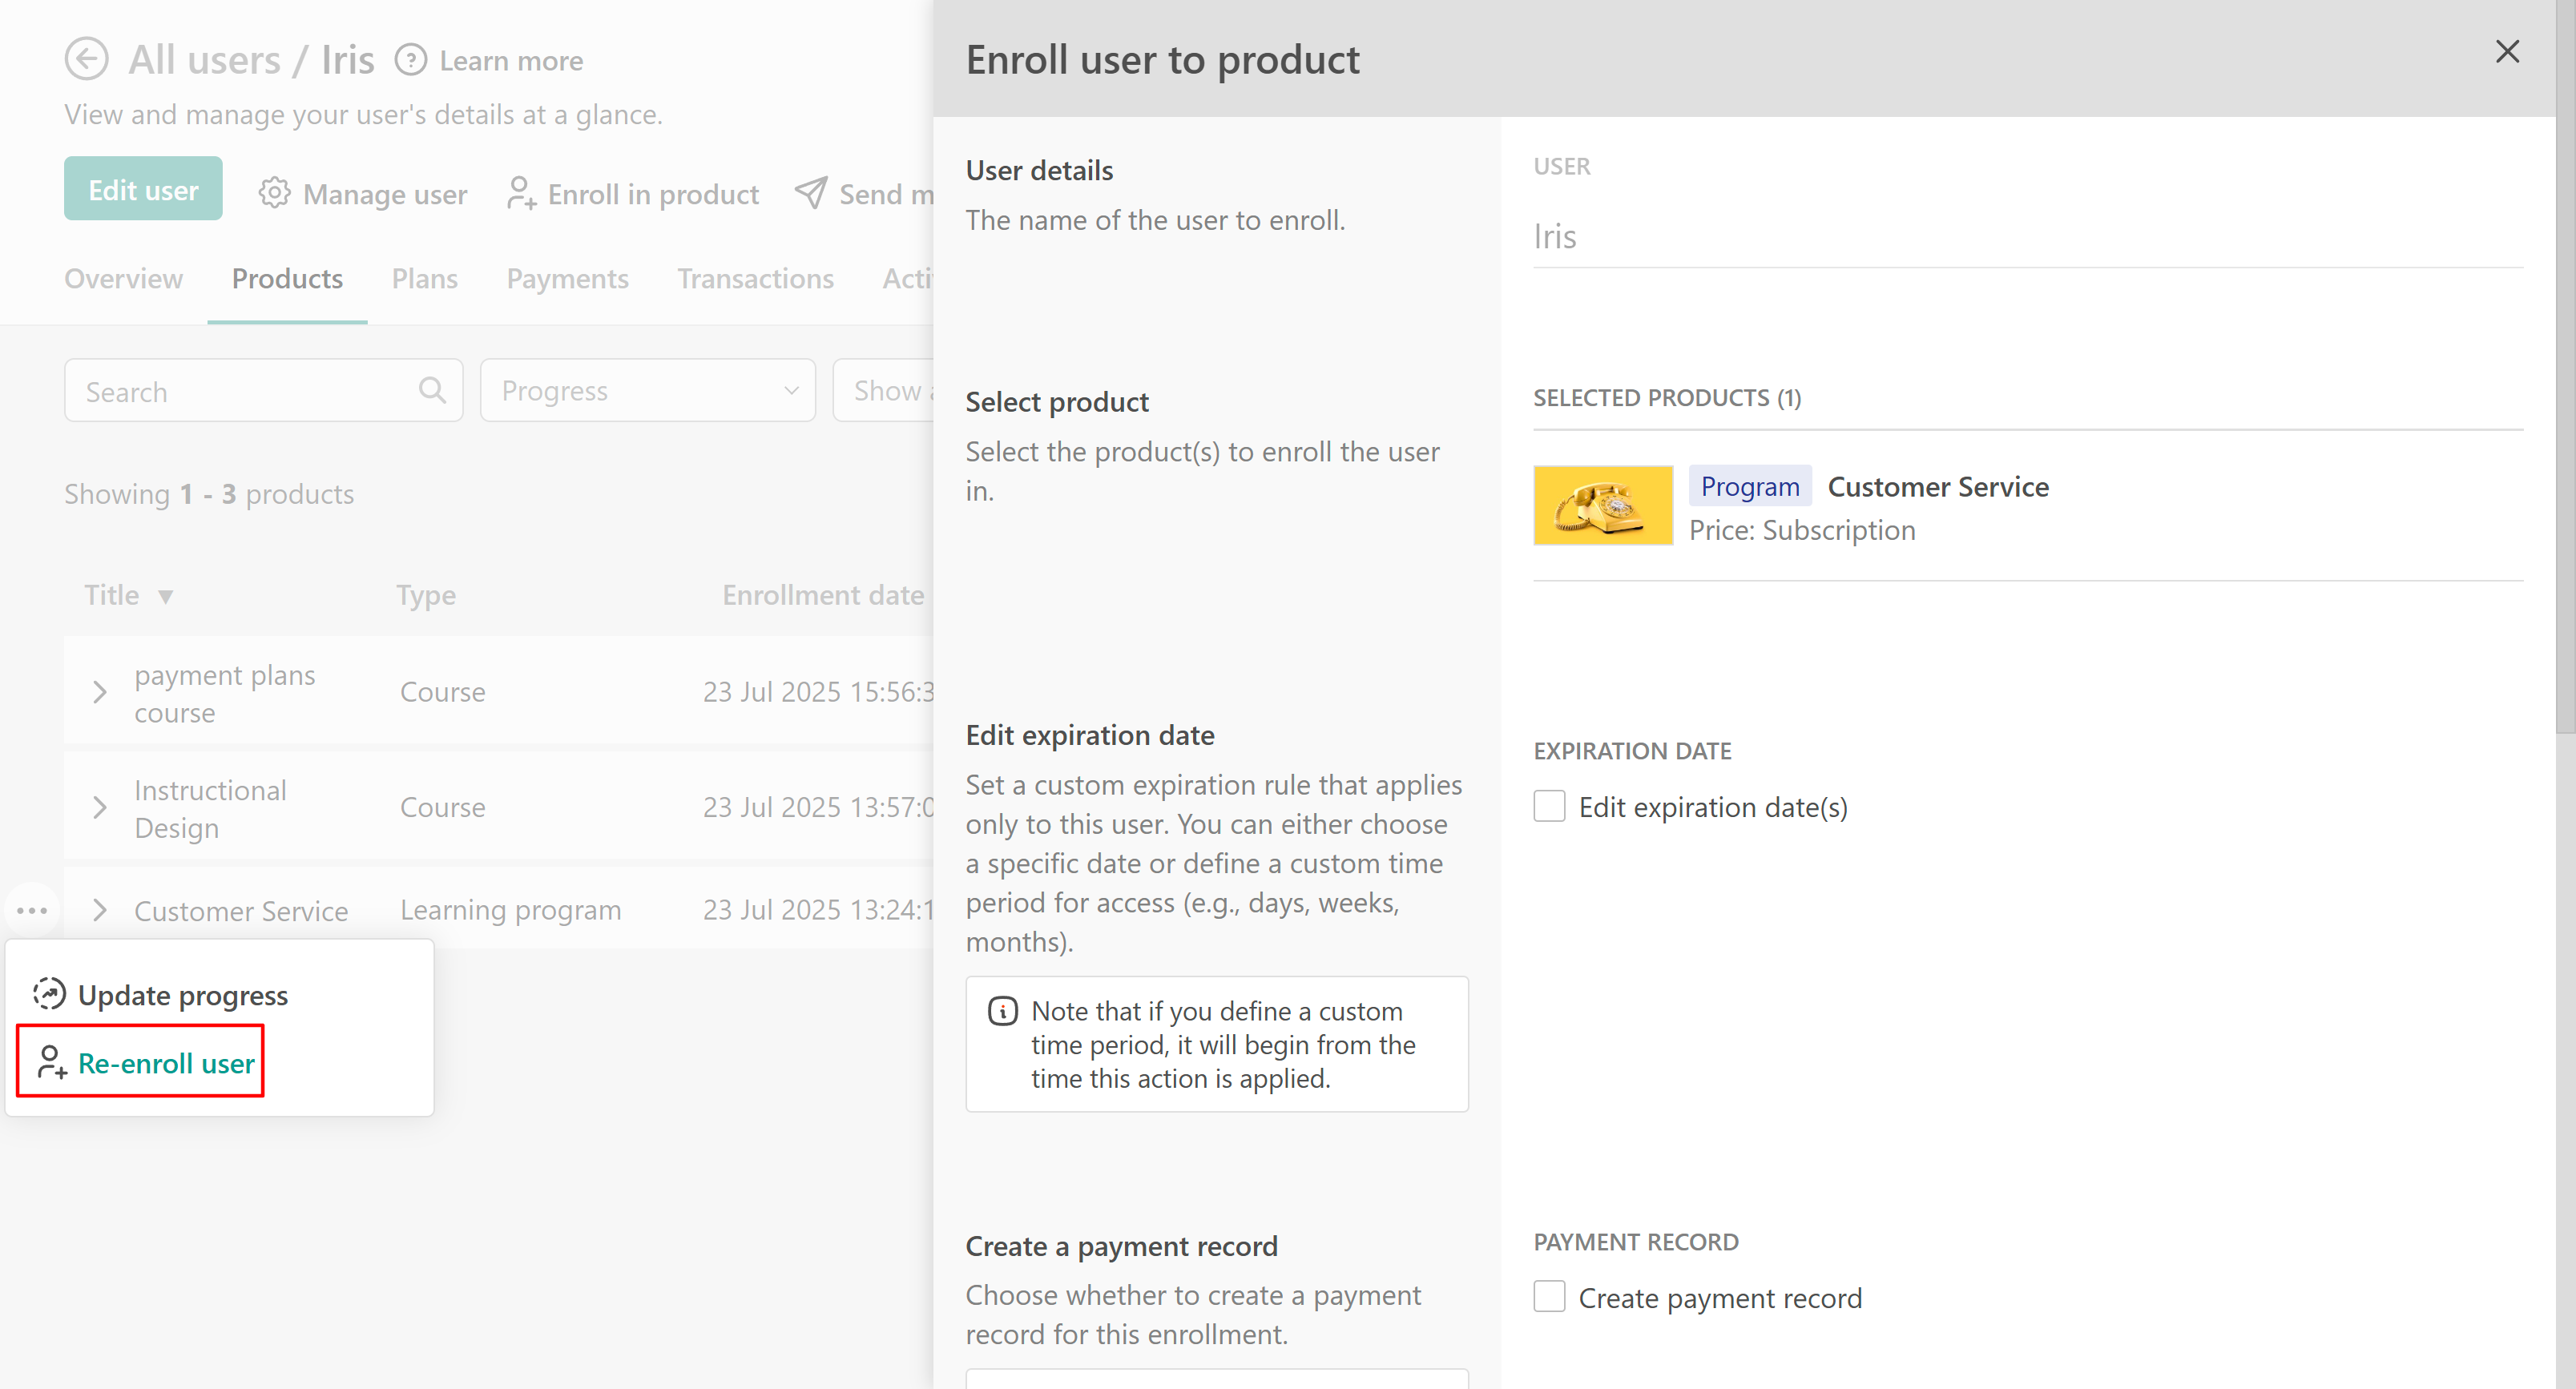Sort by the Title column header
The height and width of the screenshot is (1389, 2576).
pyautogui.click(x=111, y=595)
